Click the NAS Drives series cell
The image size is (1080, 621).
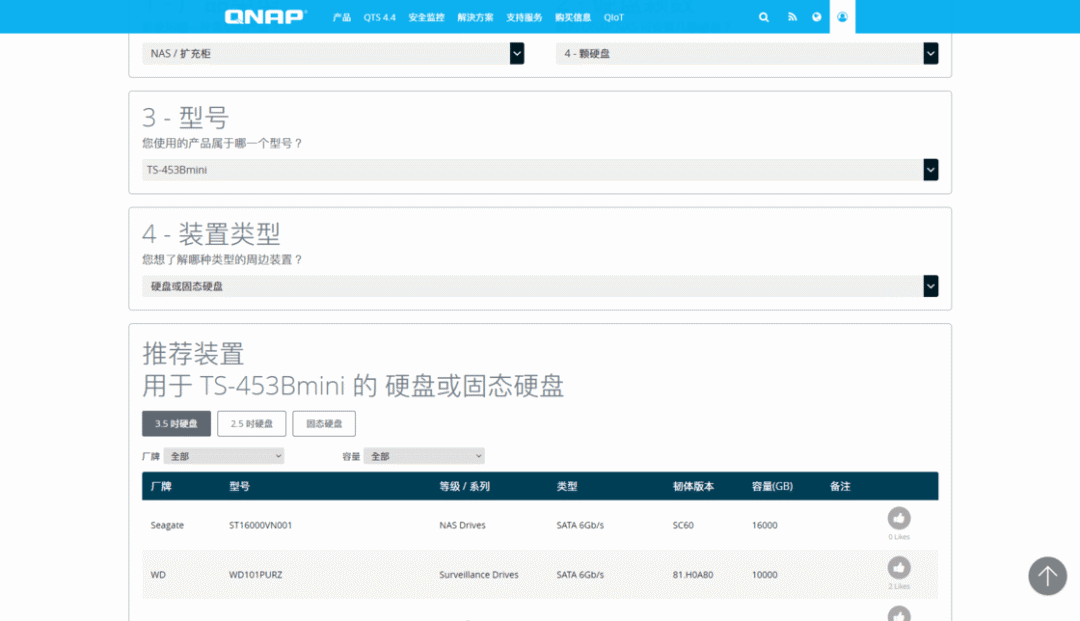pyautogui.click(x=462, y=525)
